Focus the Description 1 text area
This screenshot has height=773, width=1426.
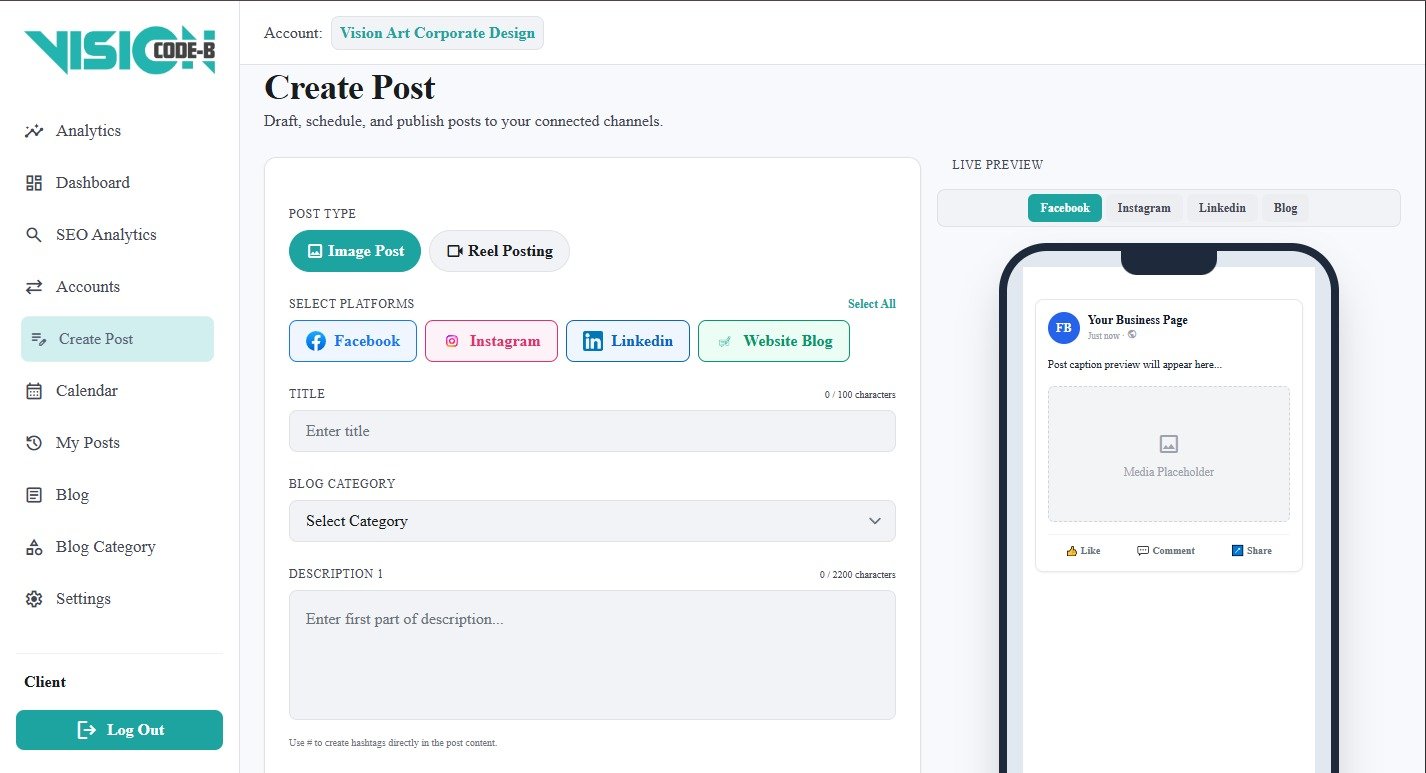pyautogui.click(x=592, y=655)
